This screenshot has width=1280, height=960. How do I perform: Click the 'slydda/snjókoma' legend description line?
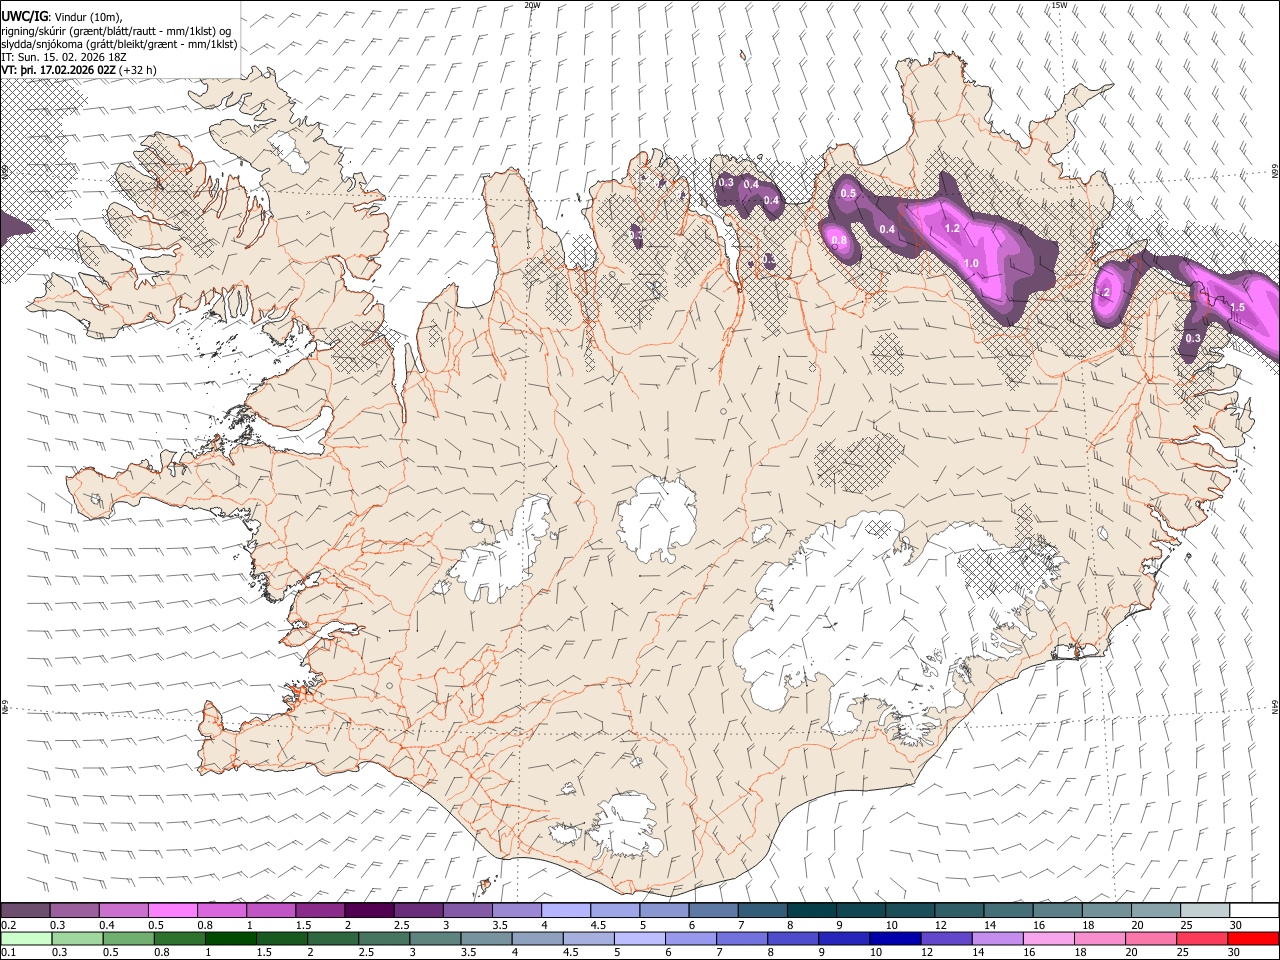pyautogui.click(x=119, y=43)
